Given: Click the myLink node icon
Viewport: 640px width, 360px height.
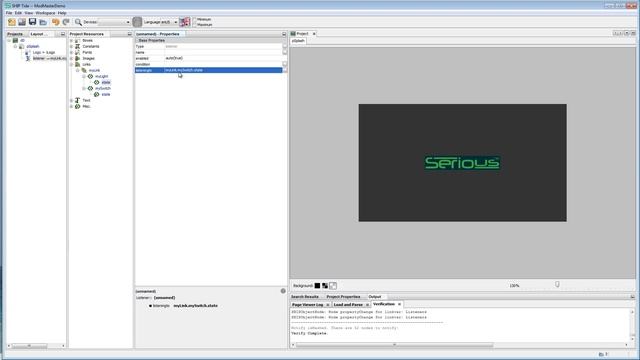Looking at the screenshot, I should pyautogui.click(x=84, y=70).
